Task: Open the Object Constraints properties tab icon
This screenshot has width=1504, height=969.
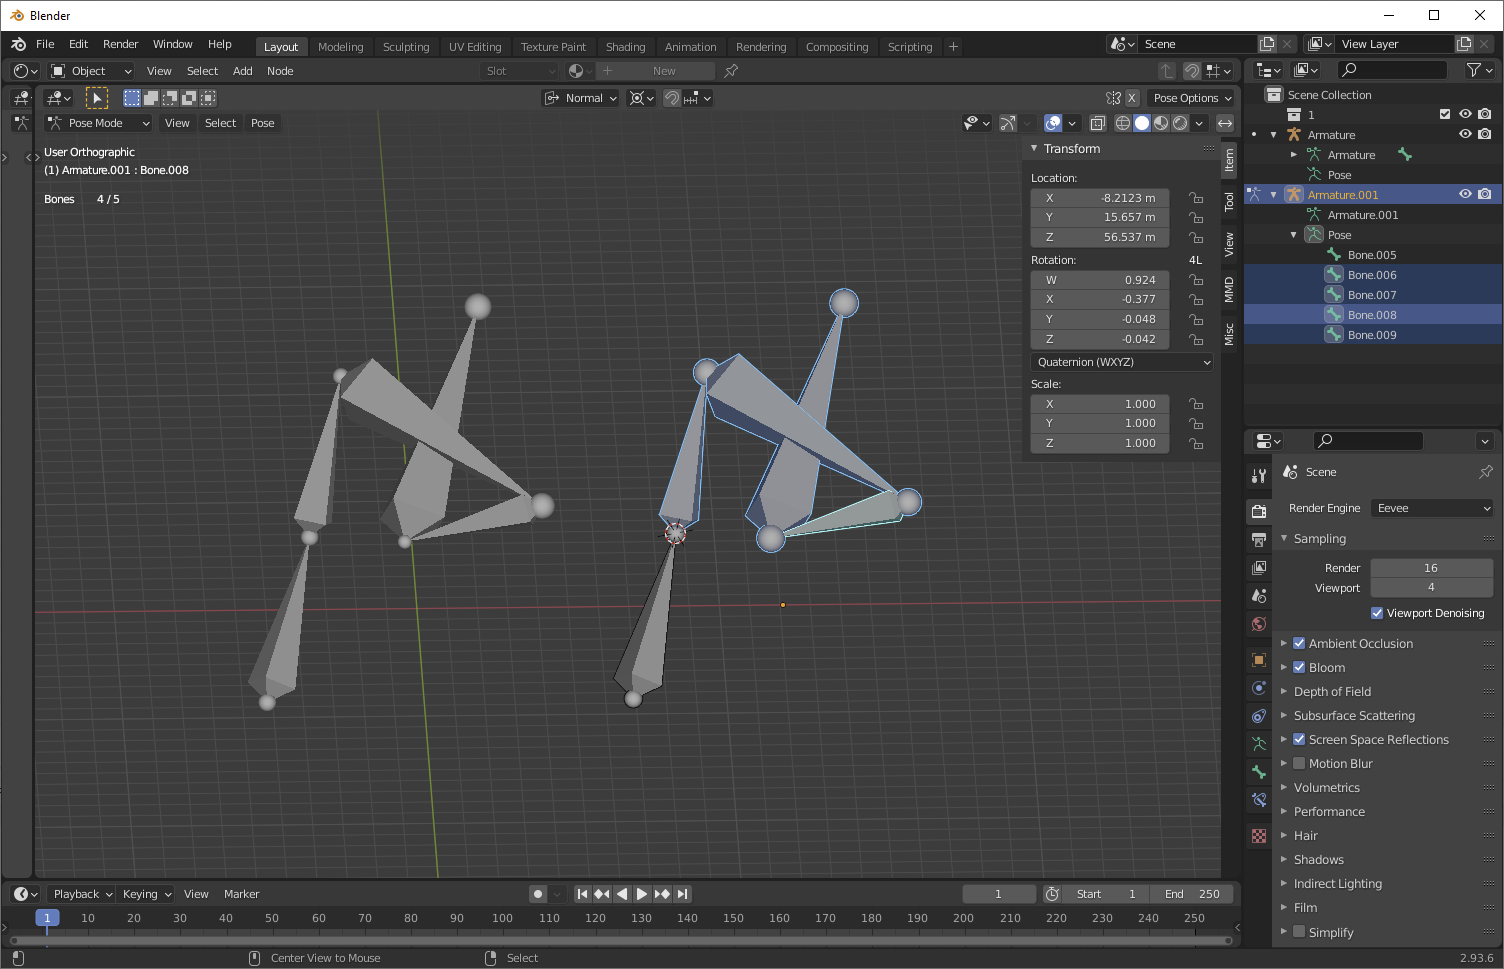Action: (x=1259, y=715)
